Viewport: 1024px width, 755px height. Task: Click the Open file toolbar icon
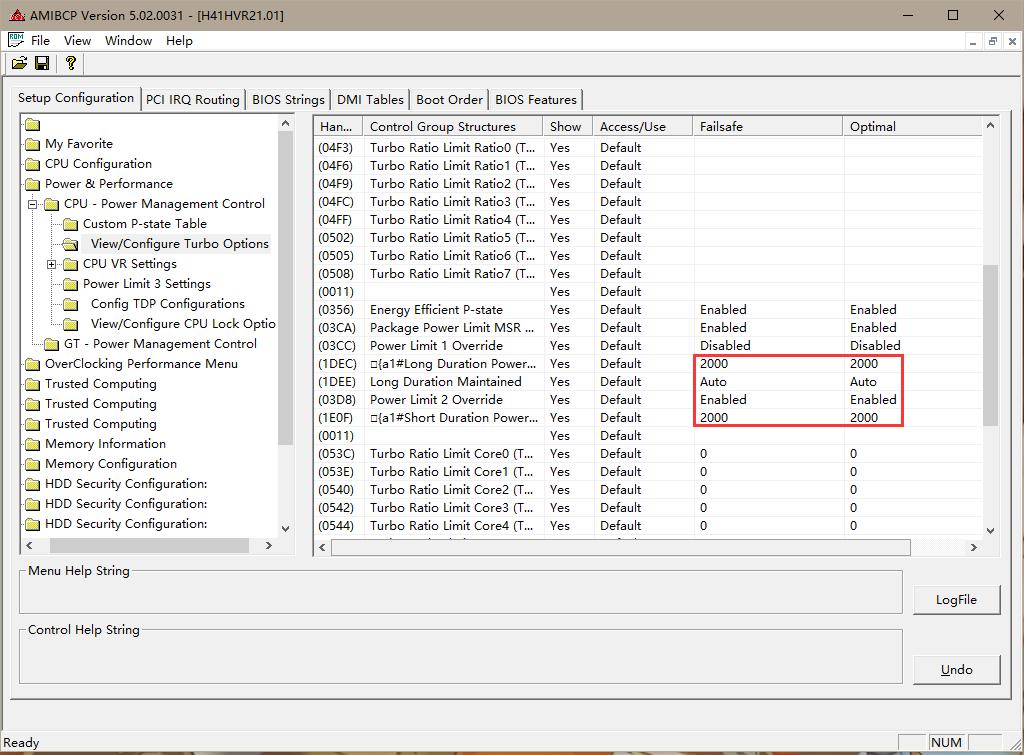(19, 63)
